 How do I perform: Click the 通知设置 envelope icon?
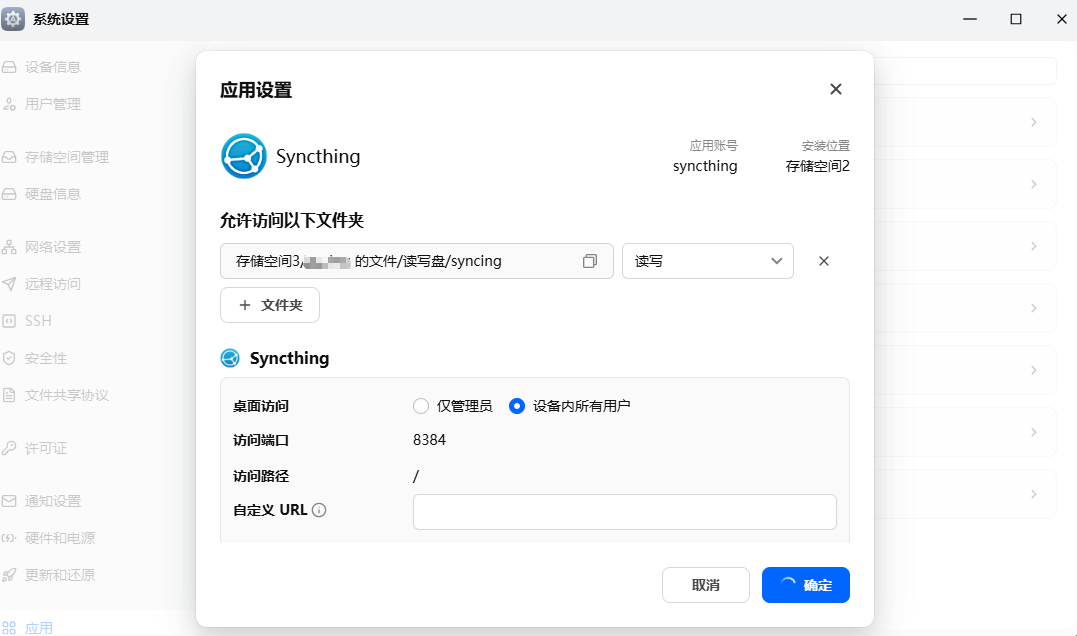coord(9,501)
